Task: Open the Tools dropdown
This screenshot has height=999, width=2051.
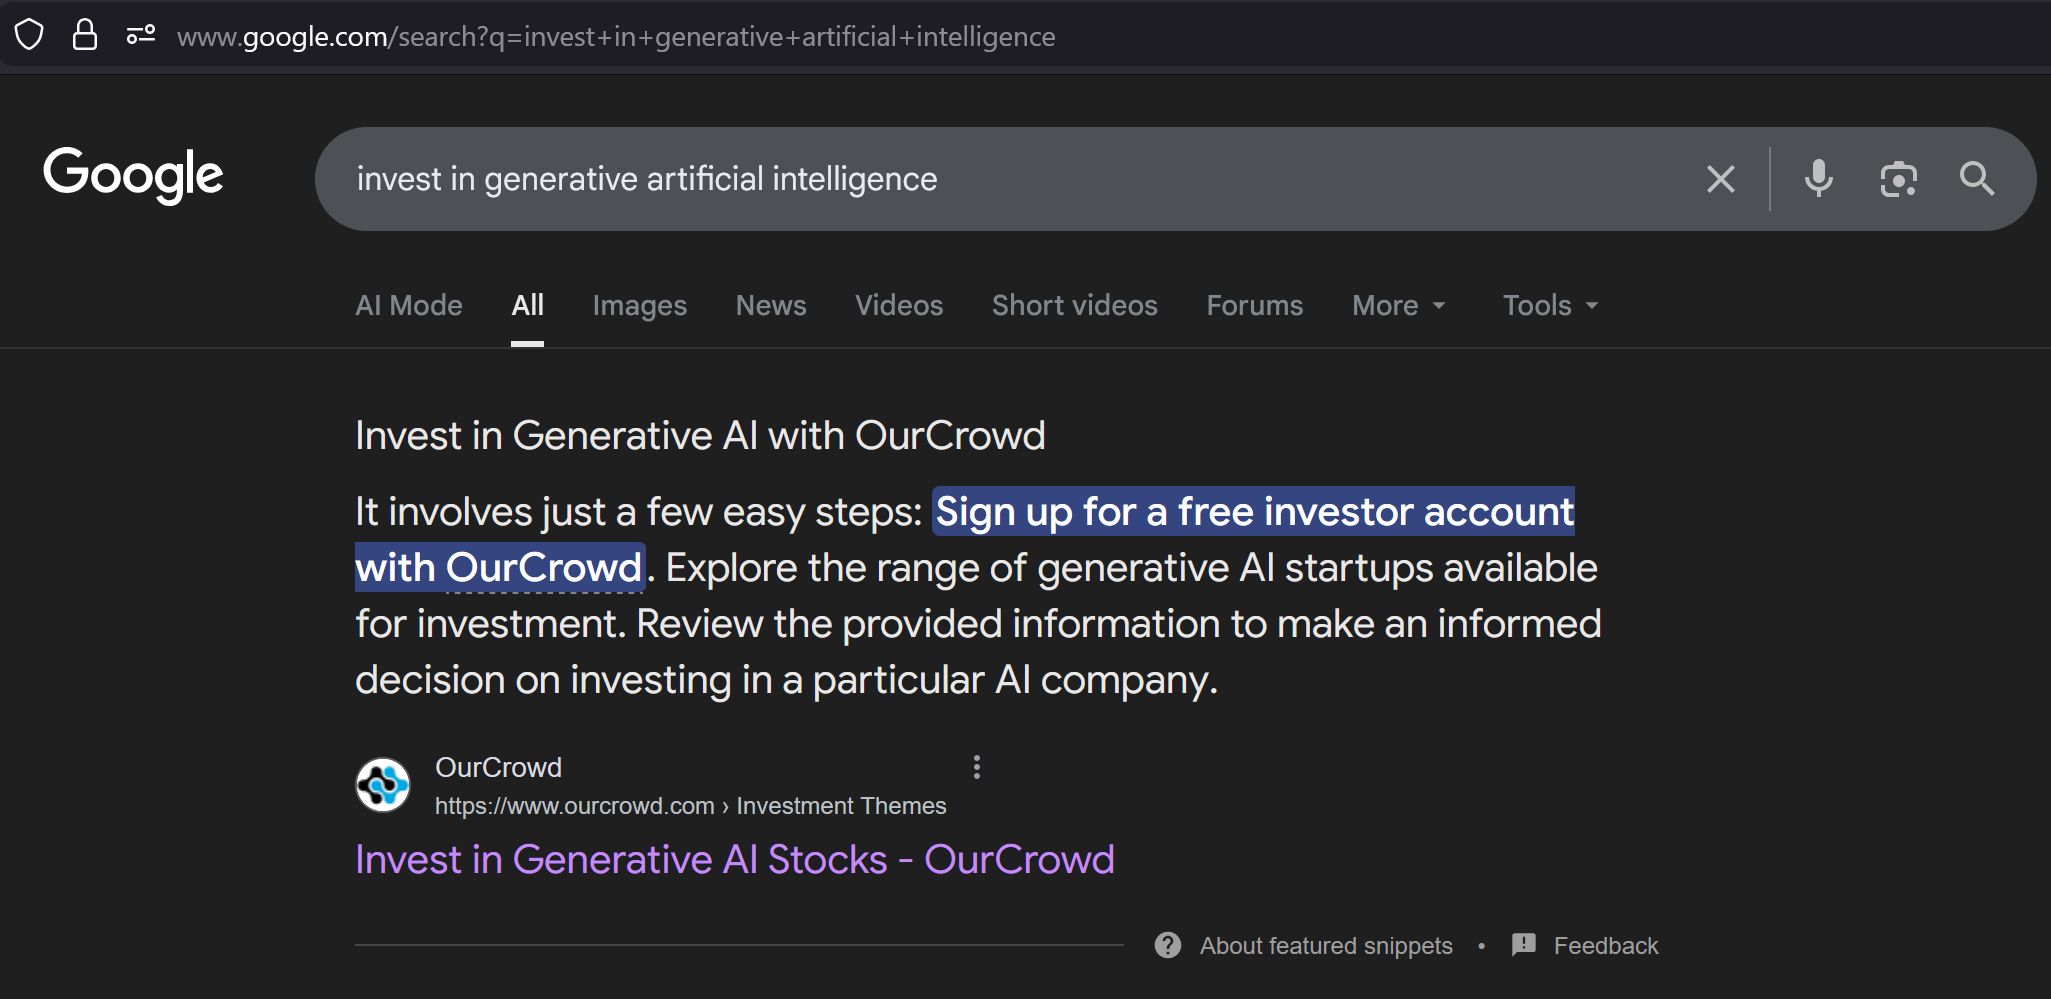Action: click(x=1547, y=305)
